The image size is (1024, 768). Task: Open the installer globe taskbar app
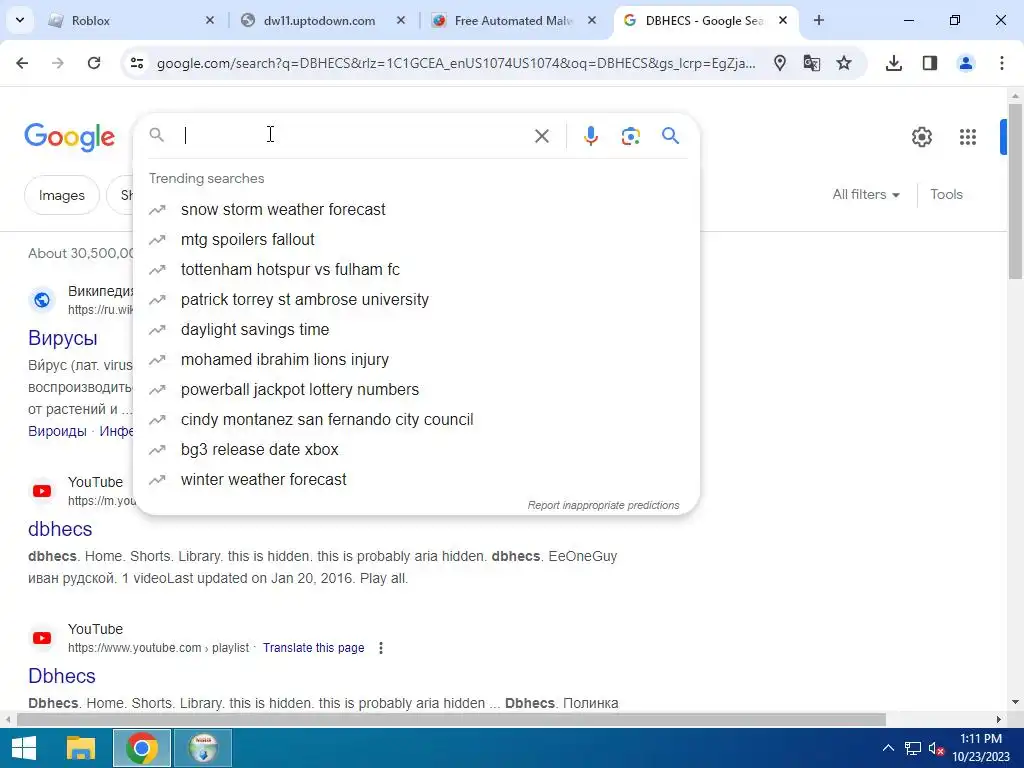coord(203,748)
